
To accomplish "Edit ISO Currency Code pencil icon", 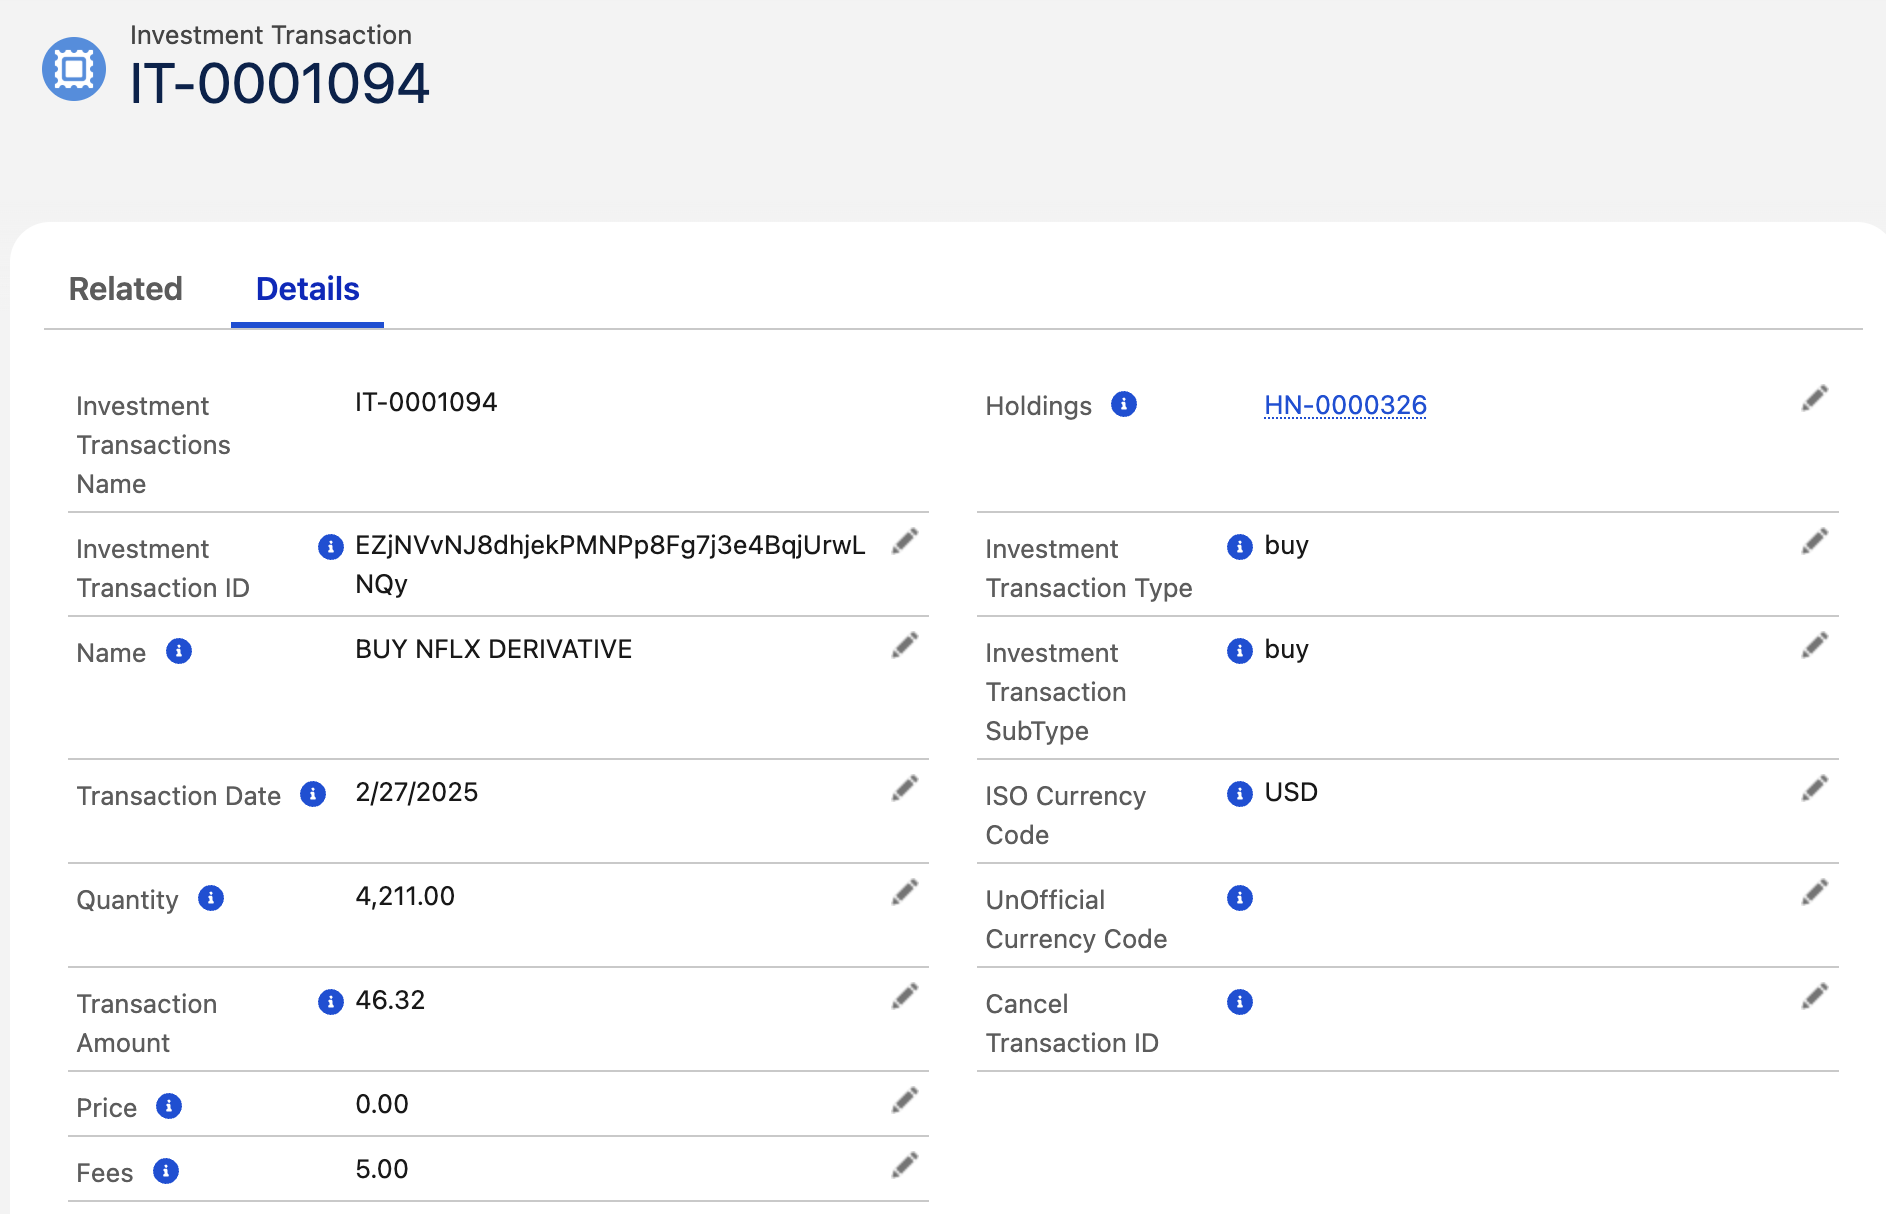I will click(1815, 788).
